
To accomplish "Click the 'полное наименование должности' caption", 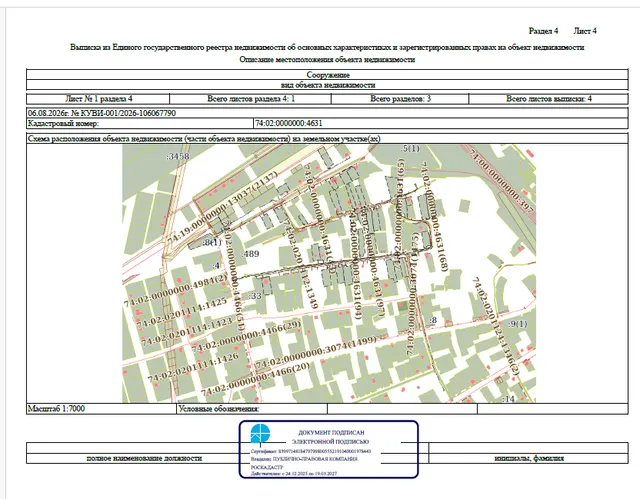I will pos(144,458).
